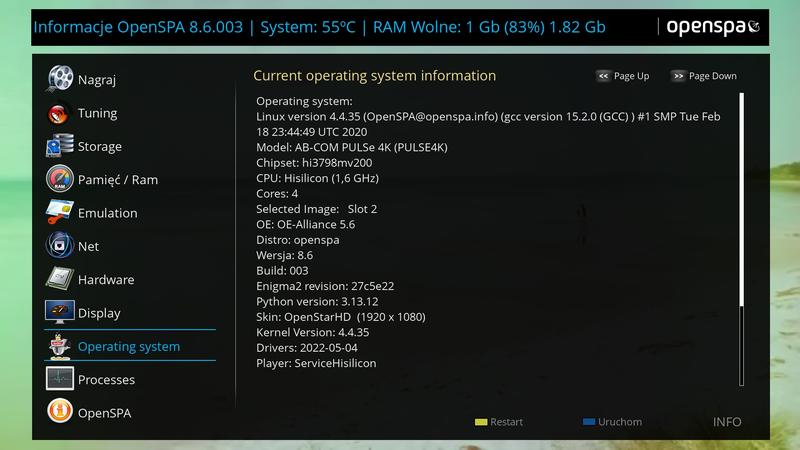
Task: Click the Current operating system information heading
Action: (374, 76)
